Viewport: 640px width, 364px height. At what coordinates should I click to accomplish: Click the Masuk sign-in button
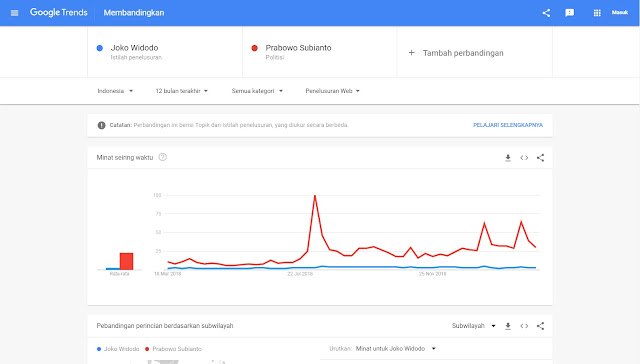[x=620, y=13]
